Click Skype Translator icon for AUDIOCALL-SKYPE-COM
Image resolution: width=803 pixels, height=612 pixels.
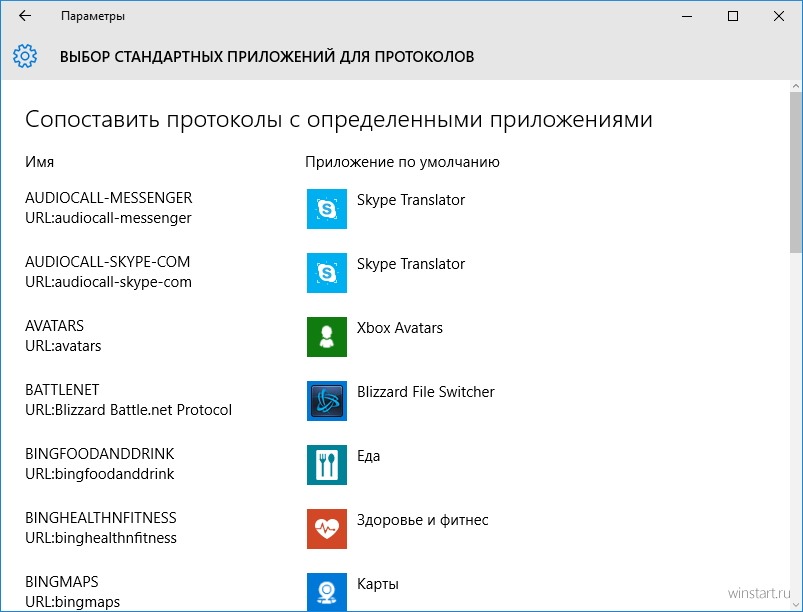pyautogui.click(x=327, y=273)
